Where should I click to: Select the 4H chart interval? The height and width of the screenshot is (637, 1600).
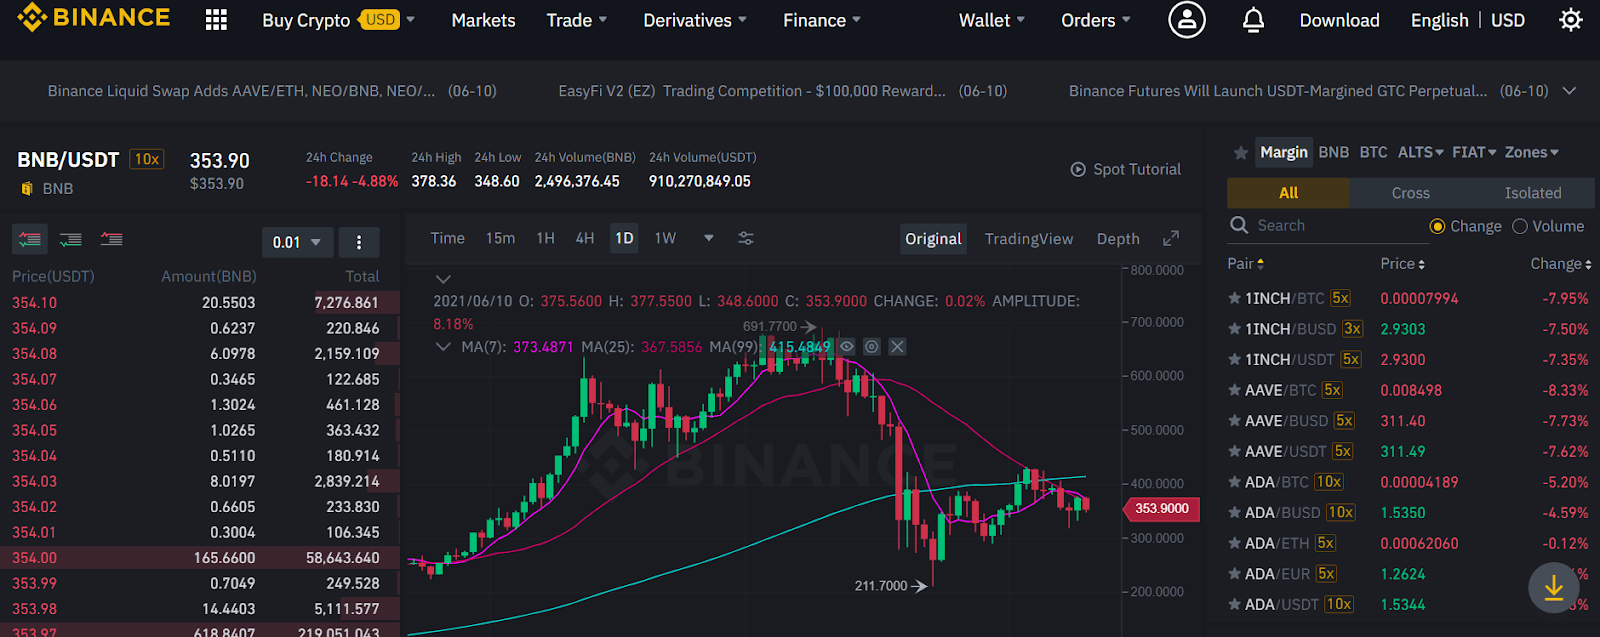(585, 238)
